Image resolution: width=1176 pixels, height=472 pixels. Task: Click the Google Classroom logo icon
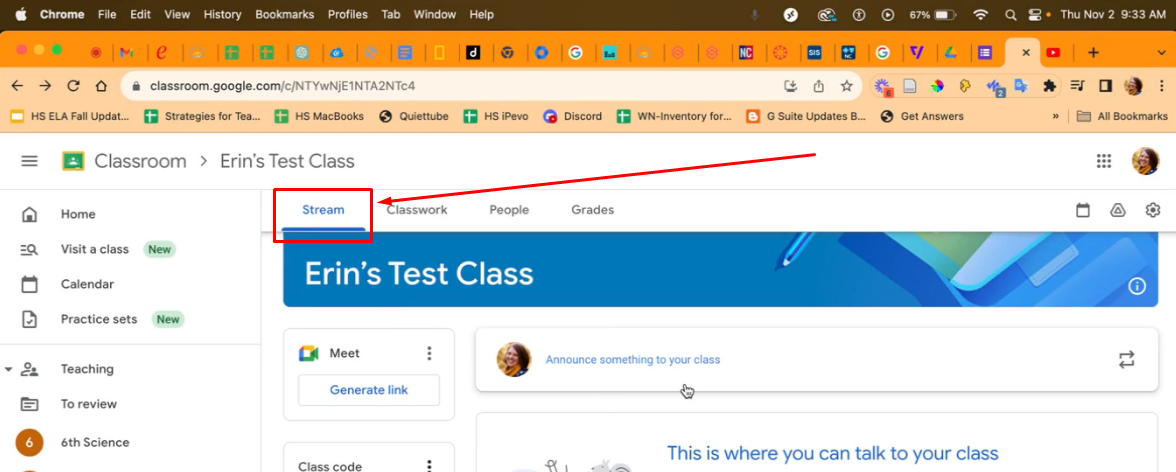pos(73,161)
